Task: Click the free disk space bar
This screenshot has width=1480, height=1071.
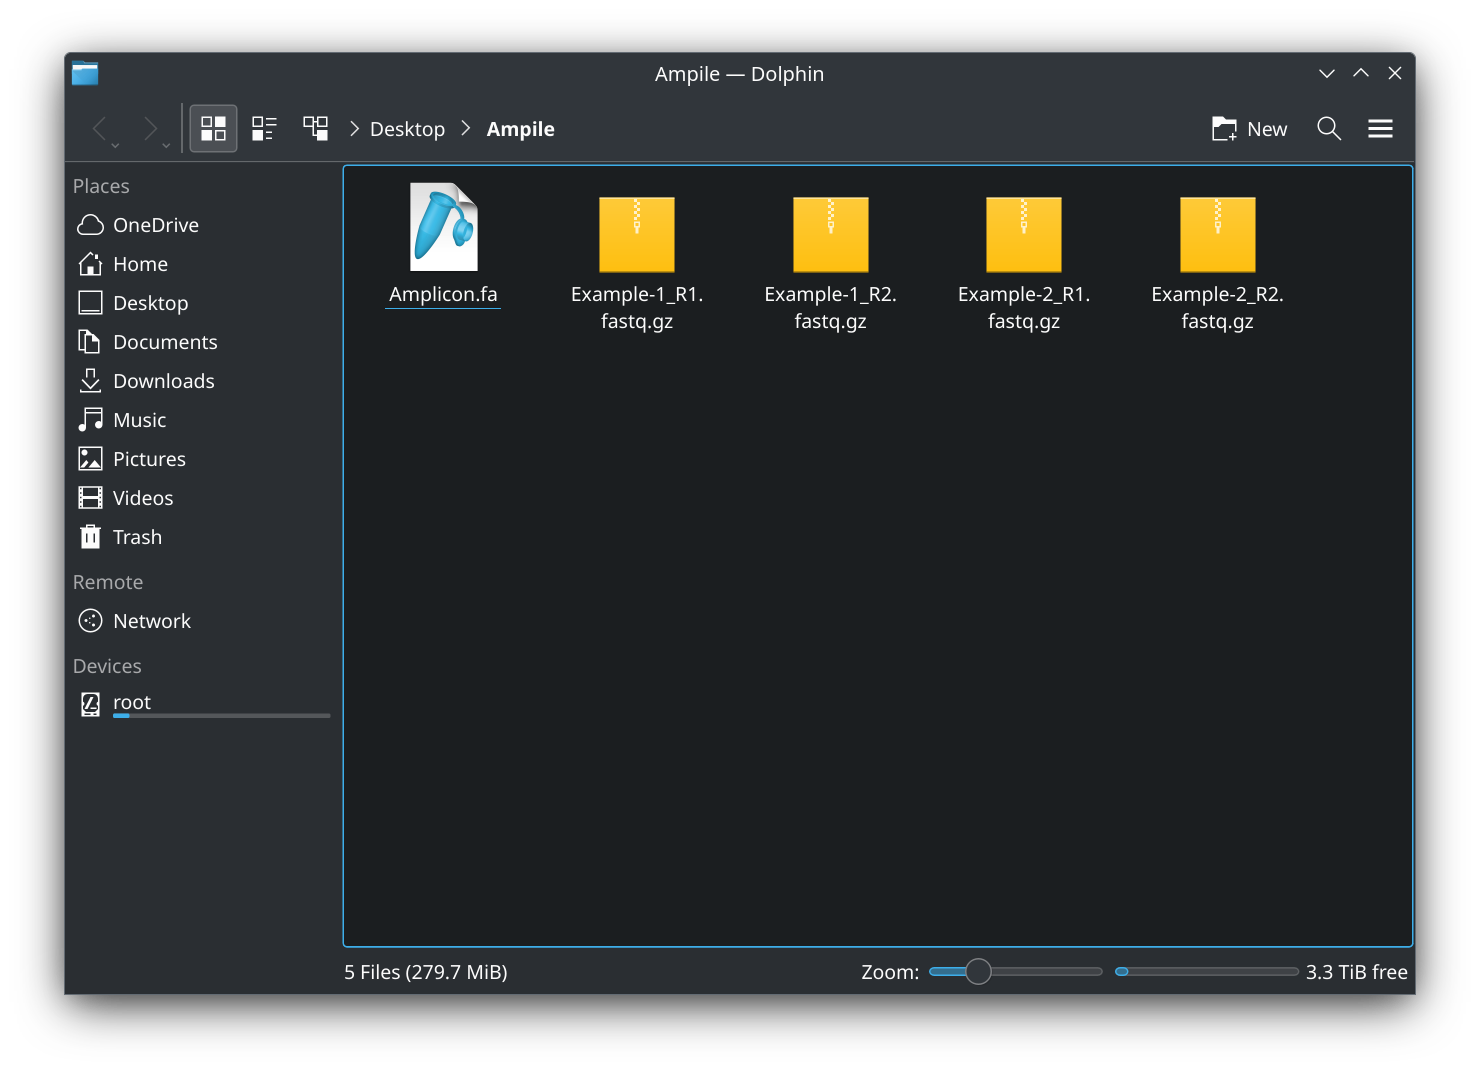Action: [1206, 971]
